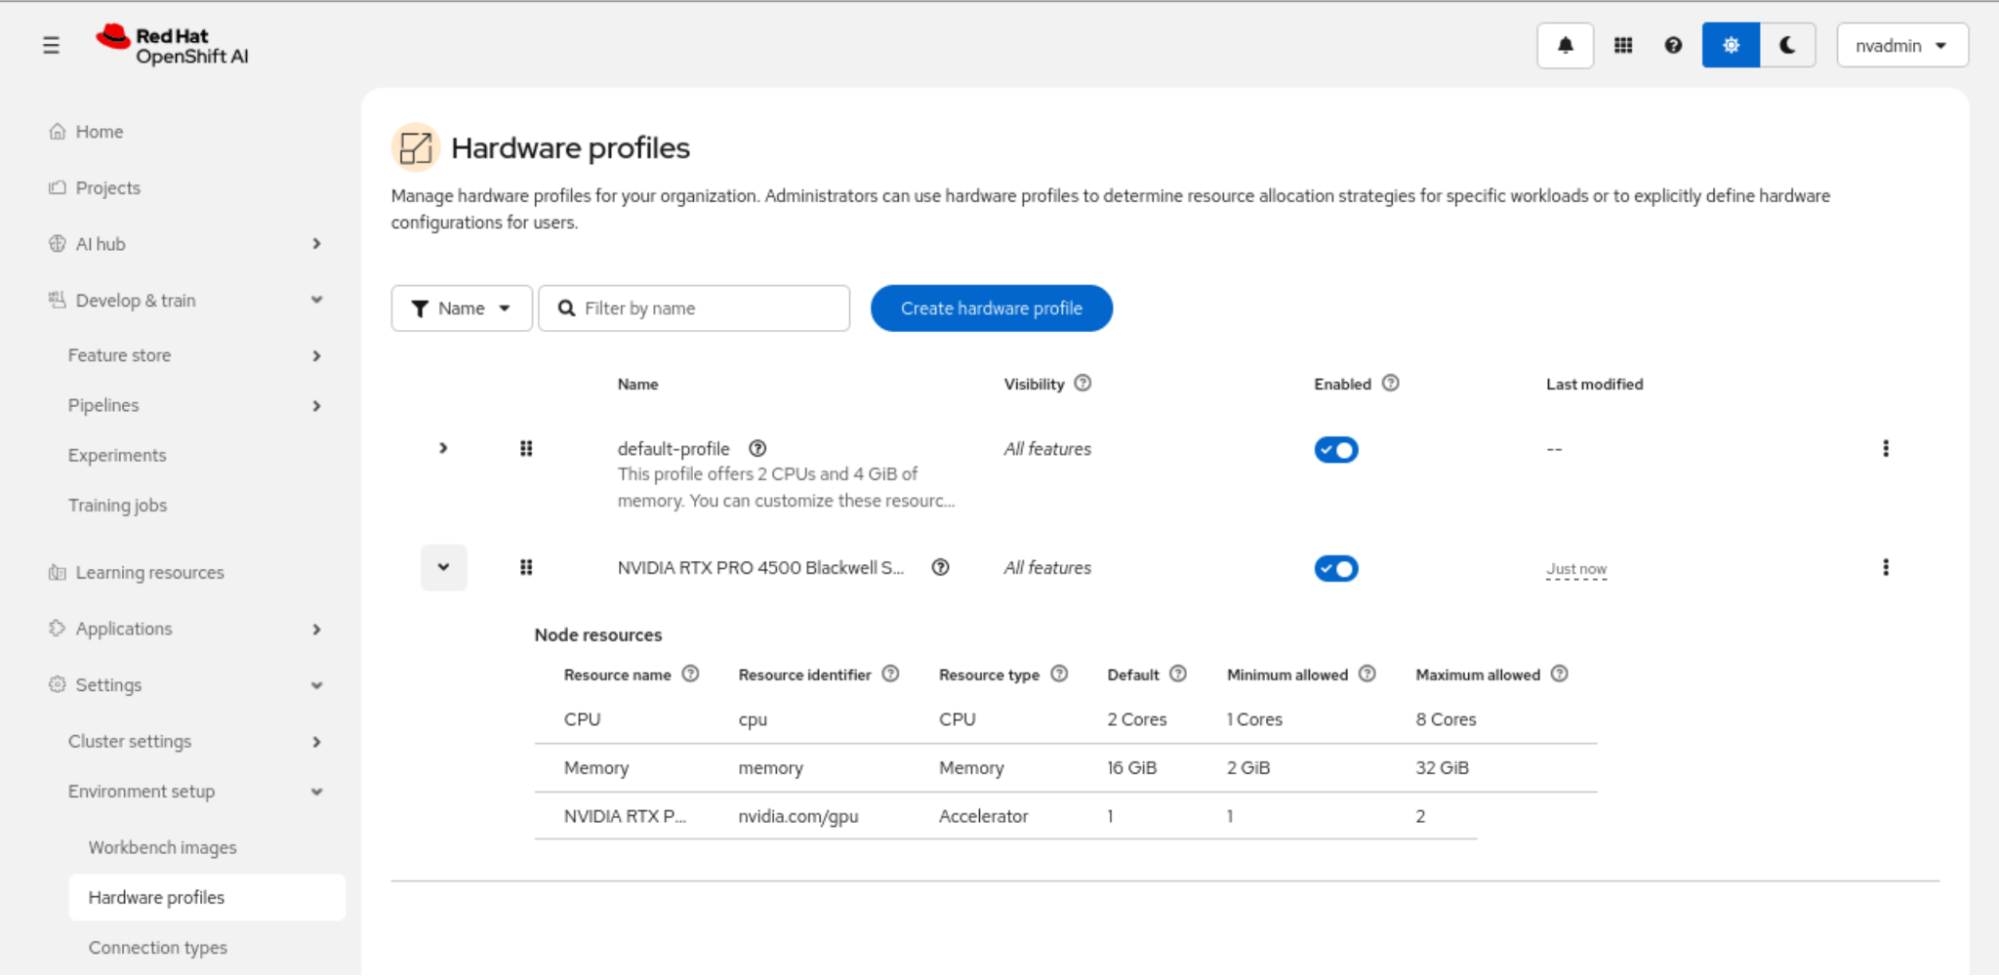The height and width of the screenshot is (976, 1999).
Task: Open kebab menu for default-profile row
Action: (1885, 449)
